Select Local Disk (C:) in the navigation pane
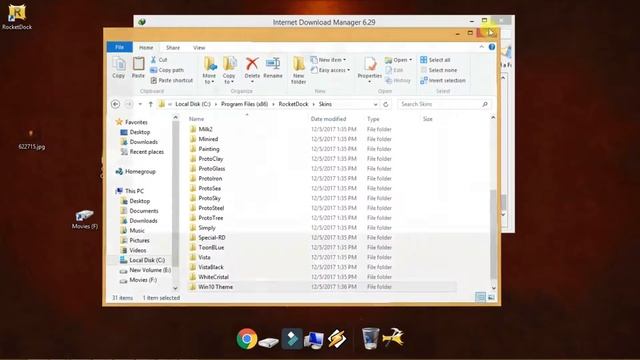640x360 pixels. 142,260
